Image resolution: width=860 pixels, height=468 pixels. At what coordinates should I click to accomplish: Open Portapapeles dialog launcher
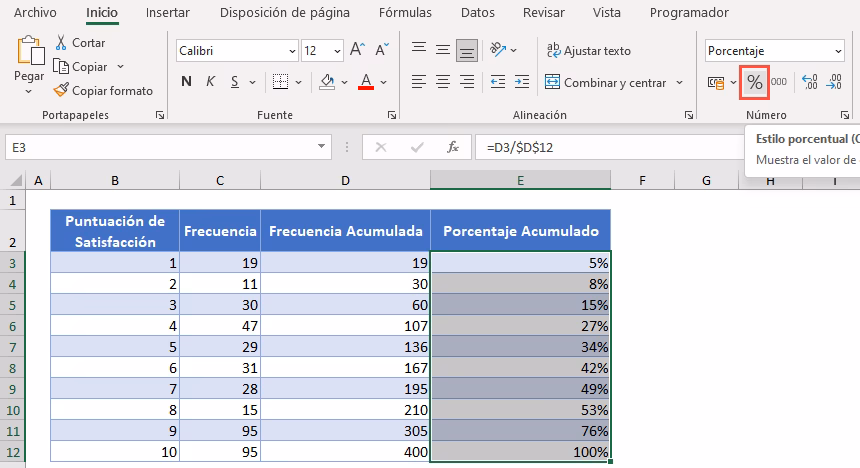(x=160, y=115)
